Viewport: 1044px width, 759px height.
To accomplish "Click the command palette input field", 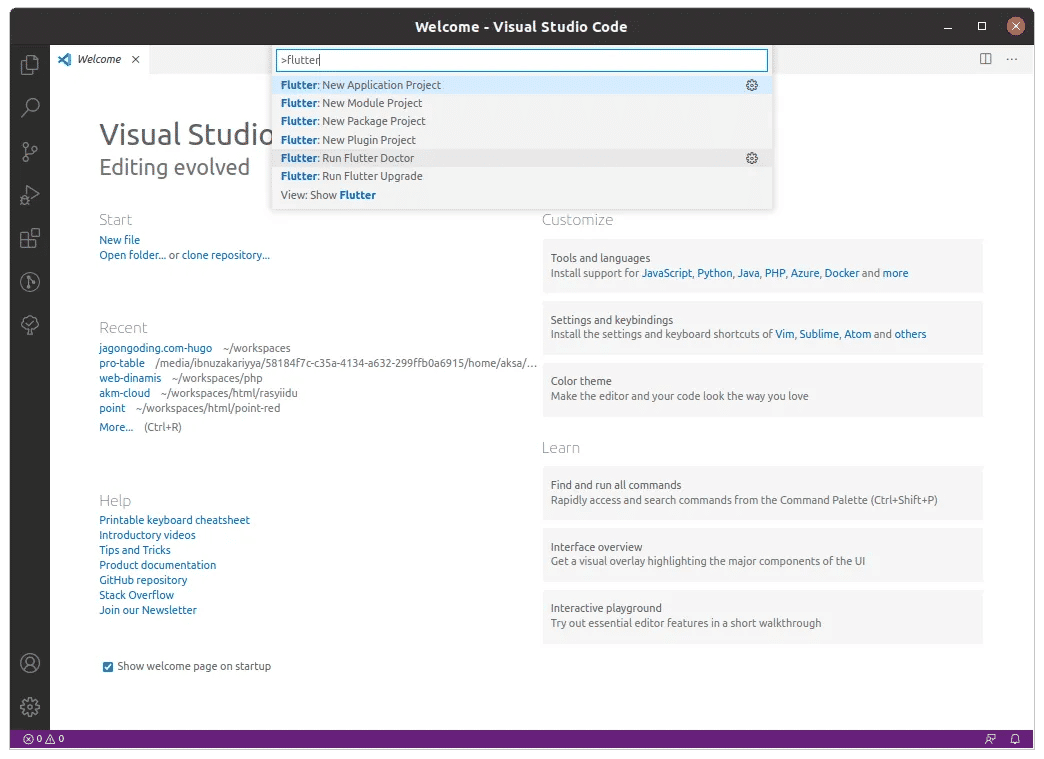I will (x=521, y=60).
